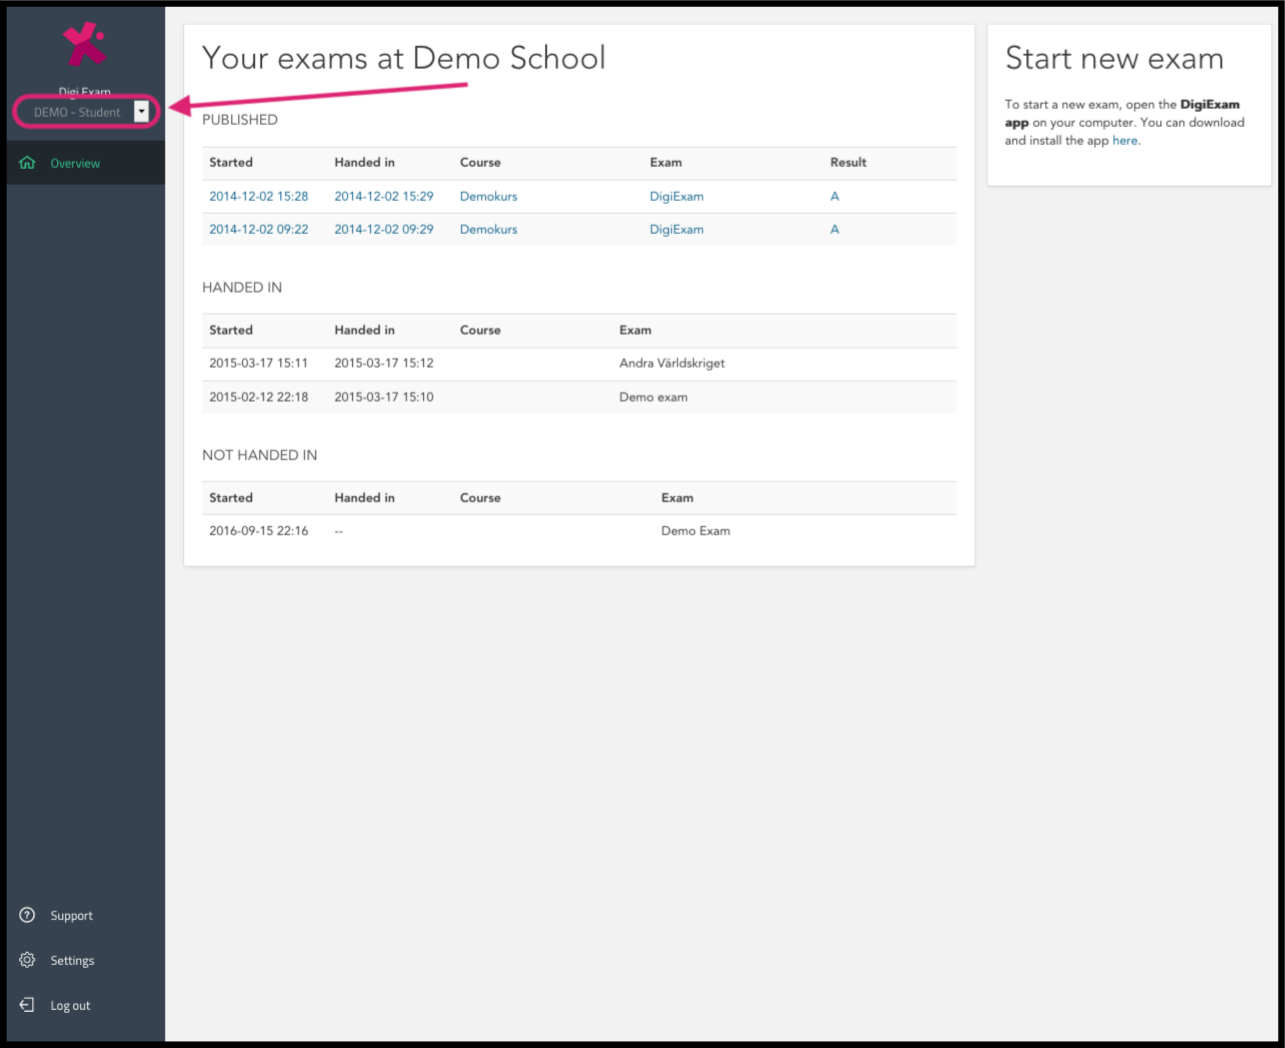Image resolution: width=1285 pixels, height=1048 pixels.
Task: Click Demokurs in the 15:28 row
Action: tap(489, 196)
